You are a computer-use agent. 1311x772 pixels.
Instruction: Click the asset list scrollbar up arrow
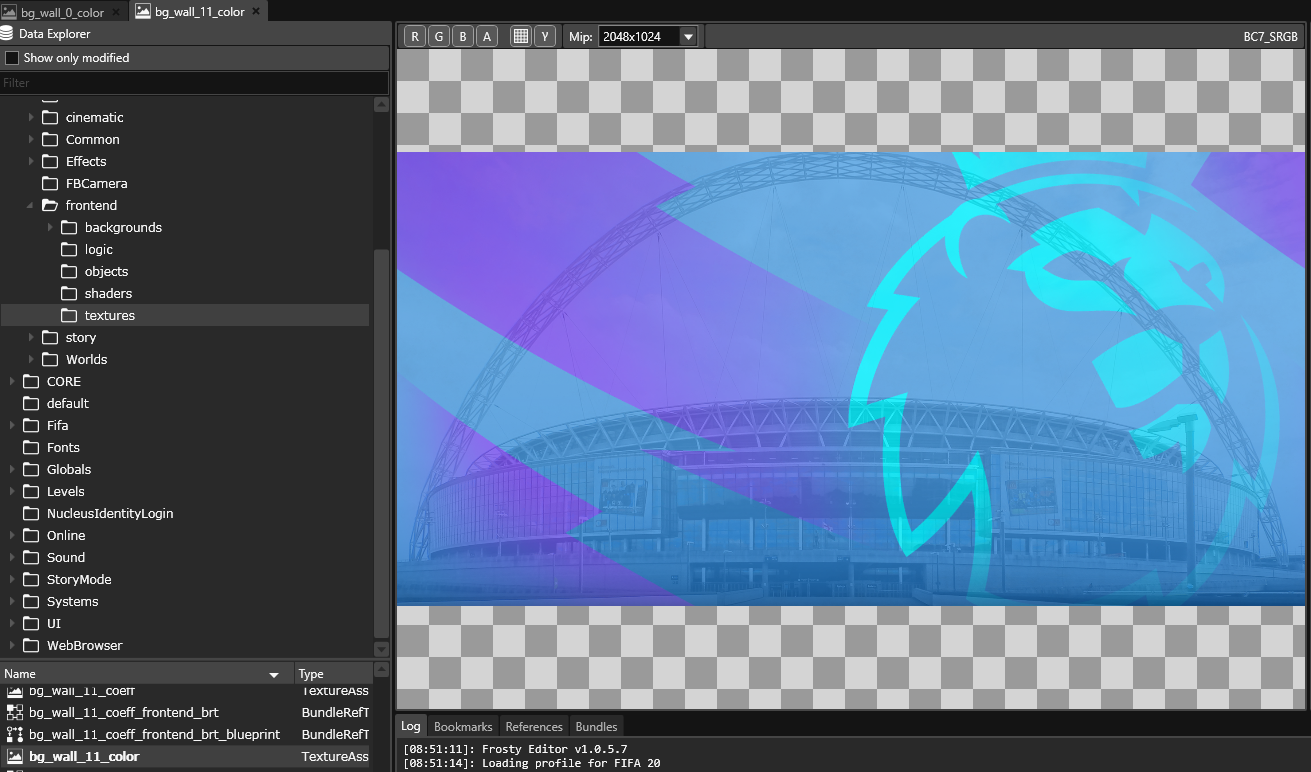point(381,669)
